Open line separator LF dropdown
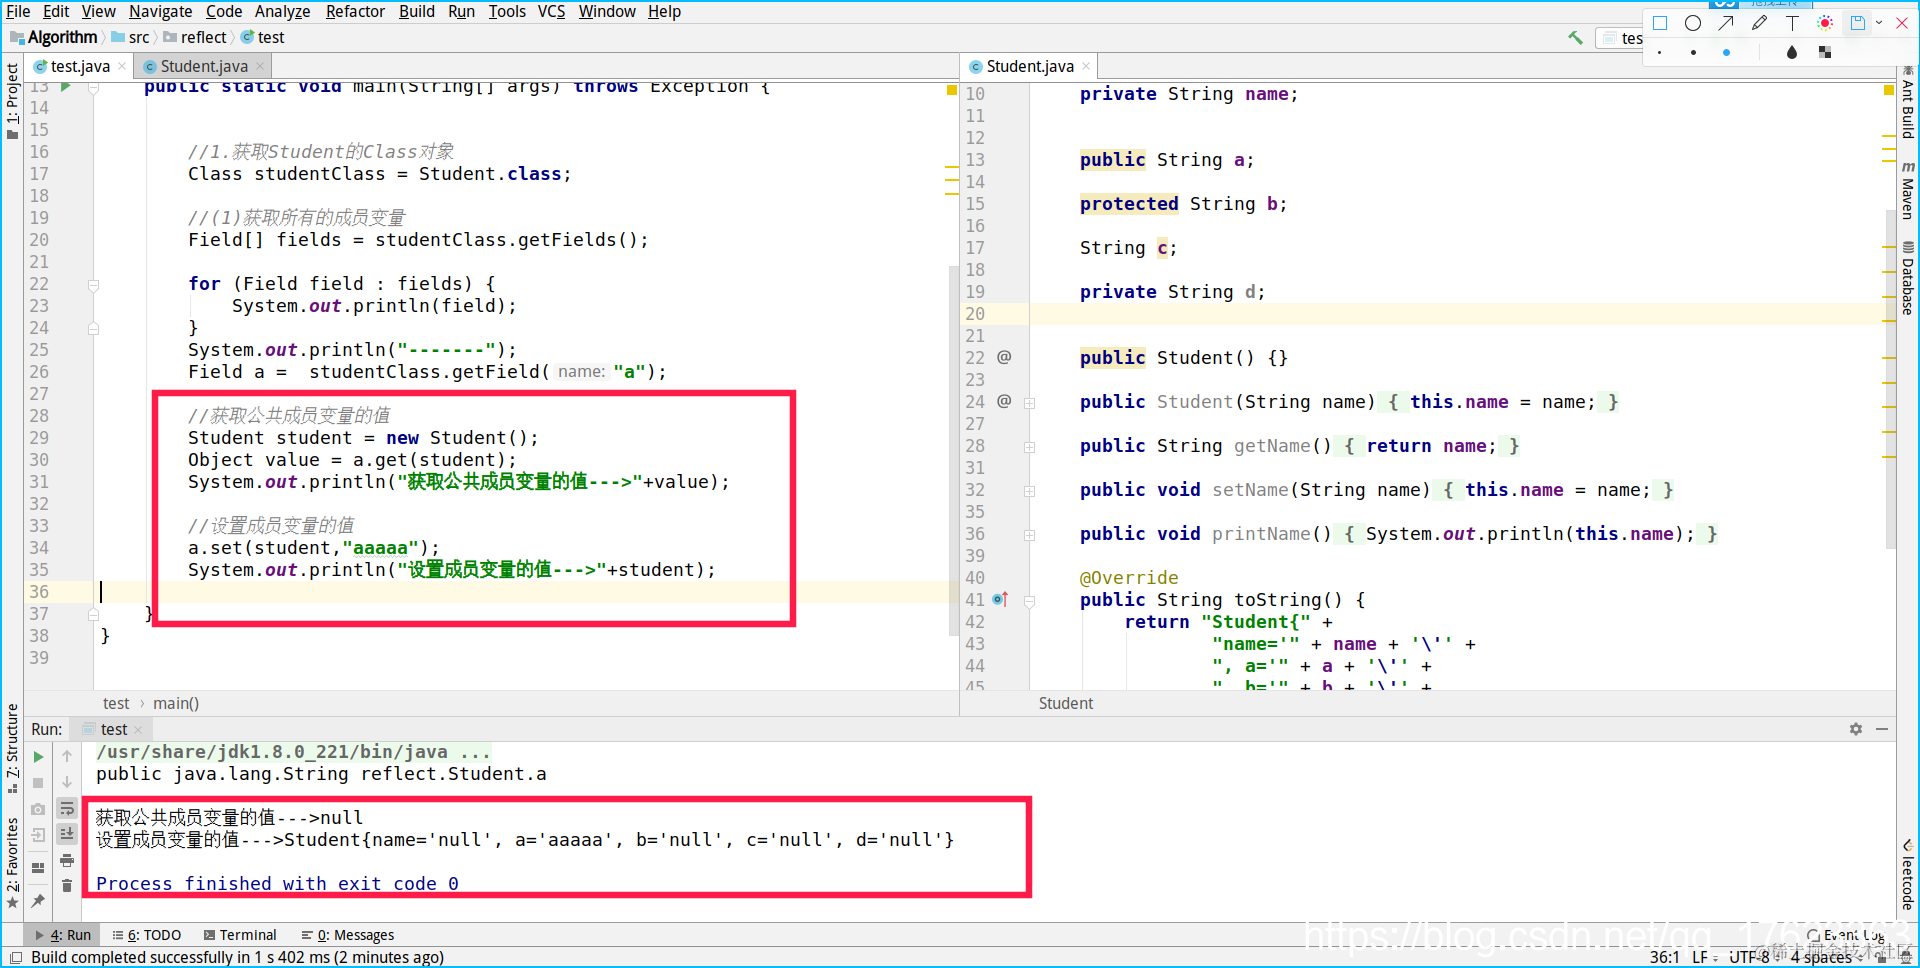This screenshot has height=968, width=1920. [x=1703, y=957]
